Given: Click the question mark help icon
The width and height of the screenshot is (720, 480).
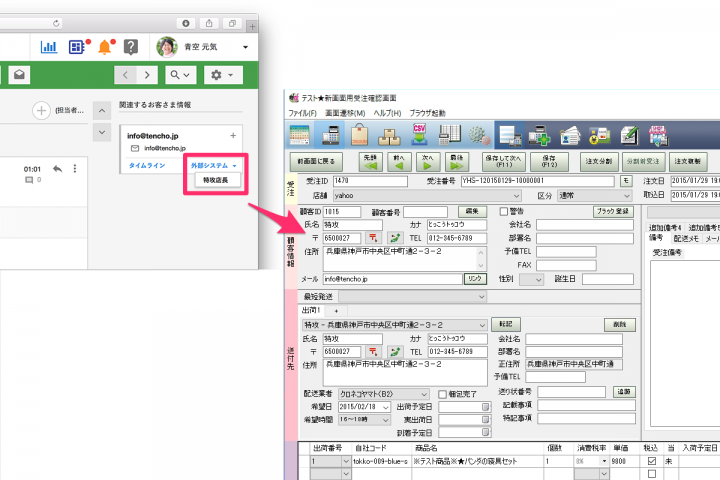Looking at the screenshot, I should [130, 46].
